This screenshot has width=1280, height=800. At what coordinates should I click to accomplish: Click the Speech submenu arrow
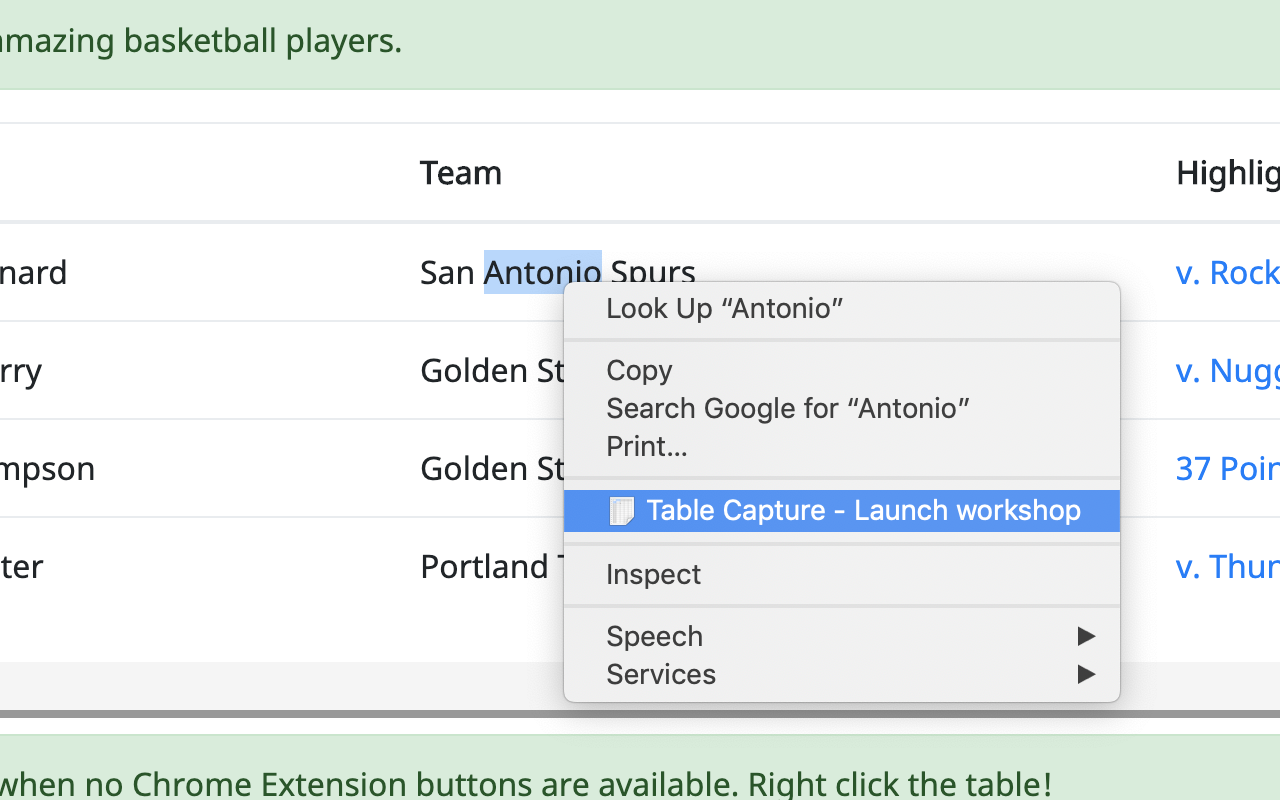click(1086, 636)
